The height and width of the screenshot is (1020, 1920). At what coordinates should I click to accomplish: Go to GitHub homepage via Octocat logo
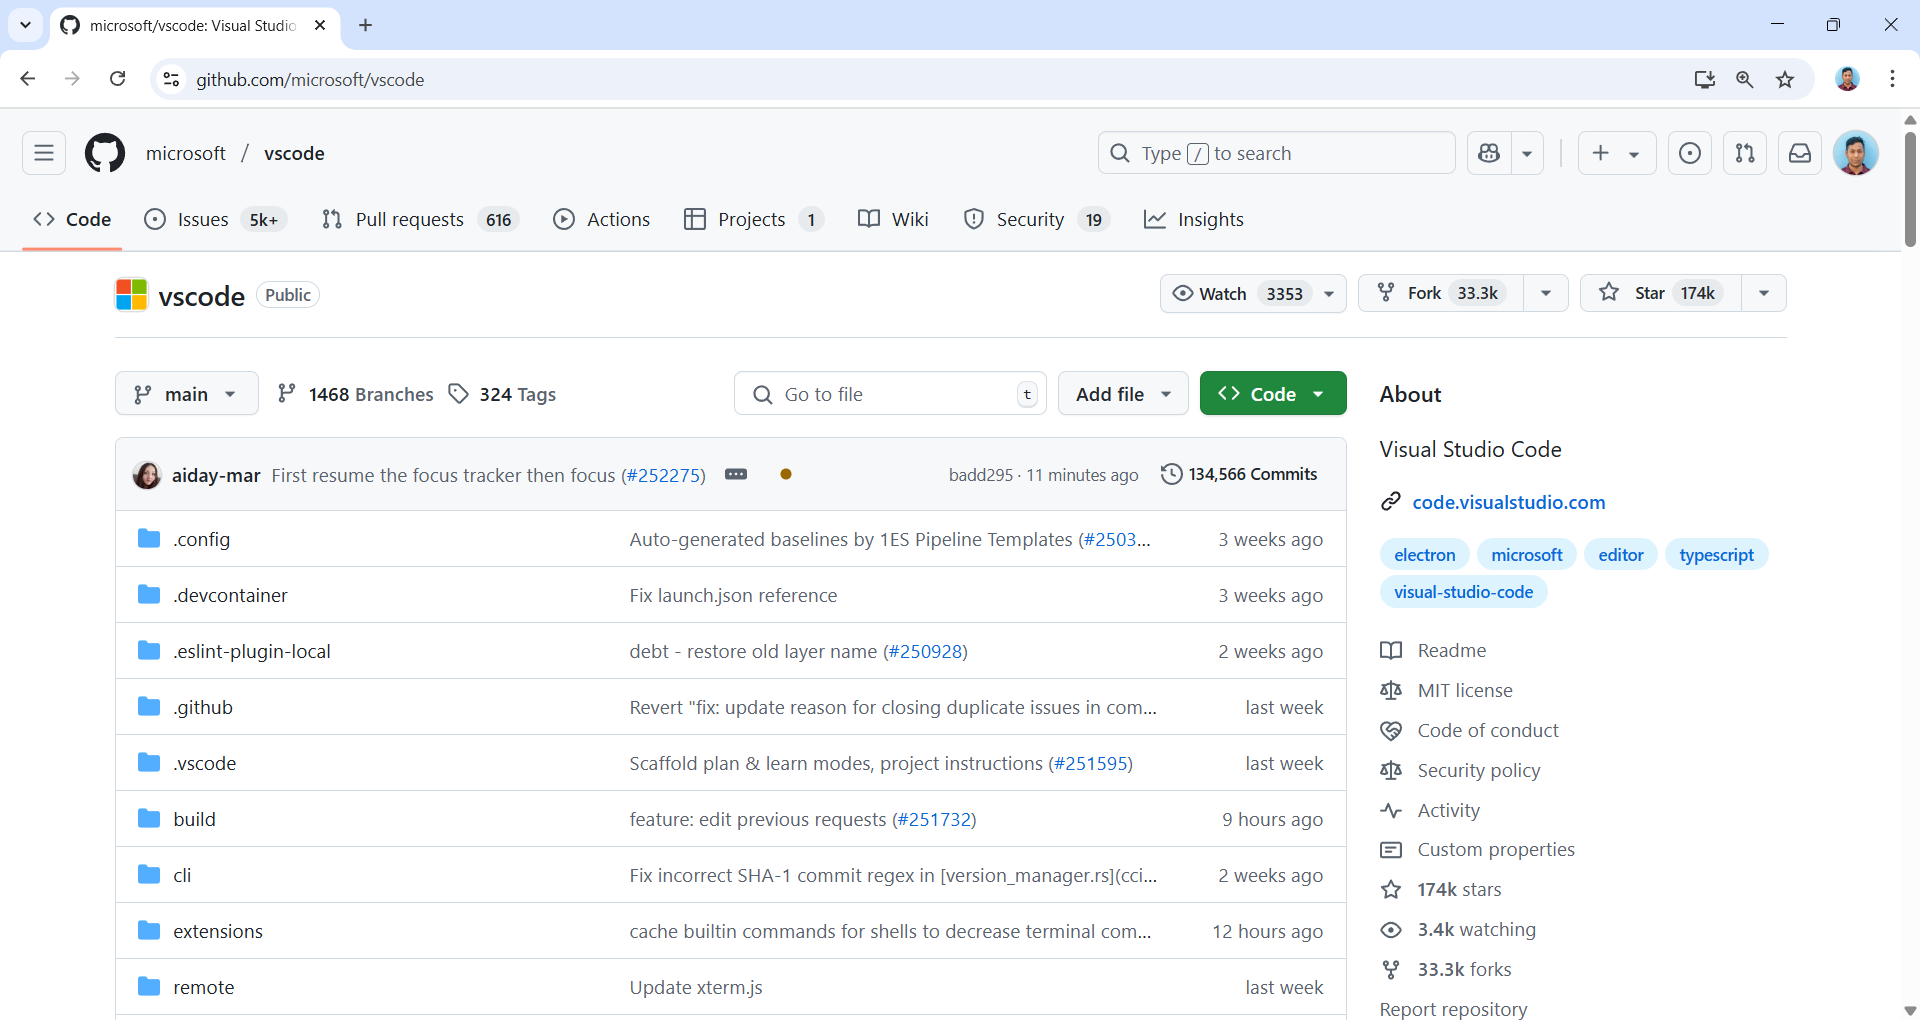click(105, 153)
